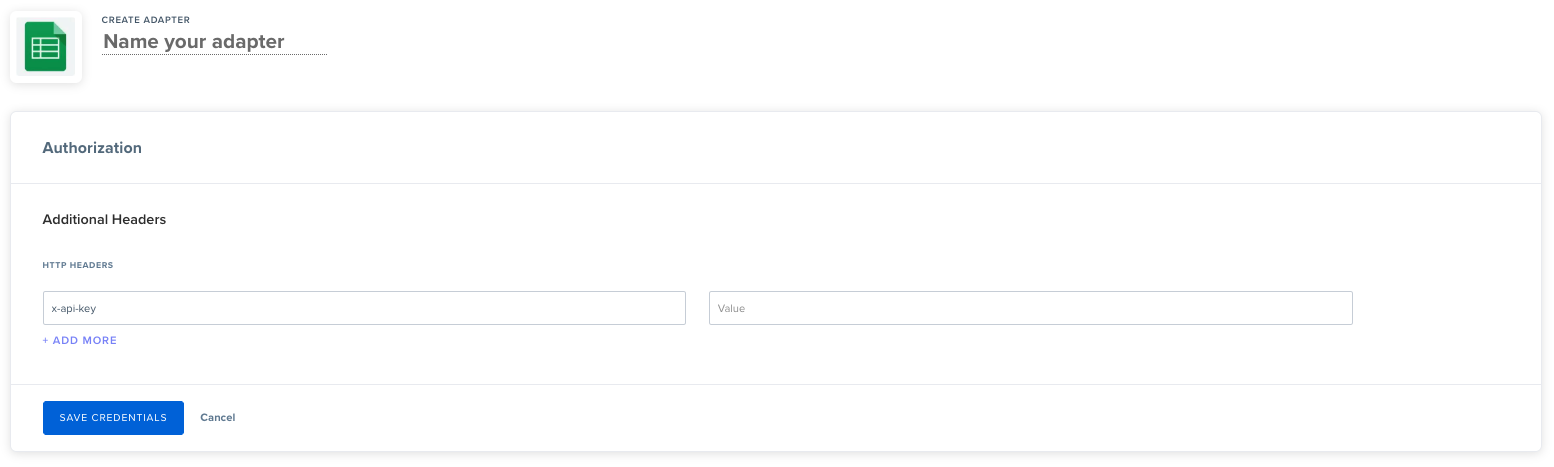Click the spreadsheet grid symbol inside the Sheets icon

point(44,50)
